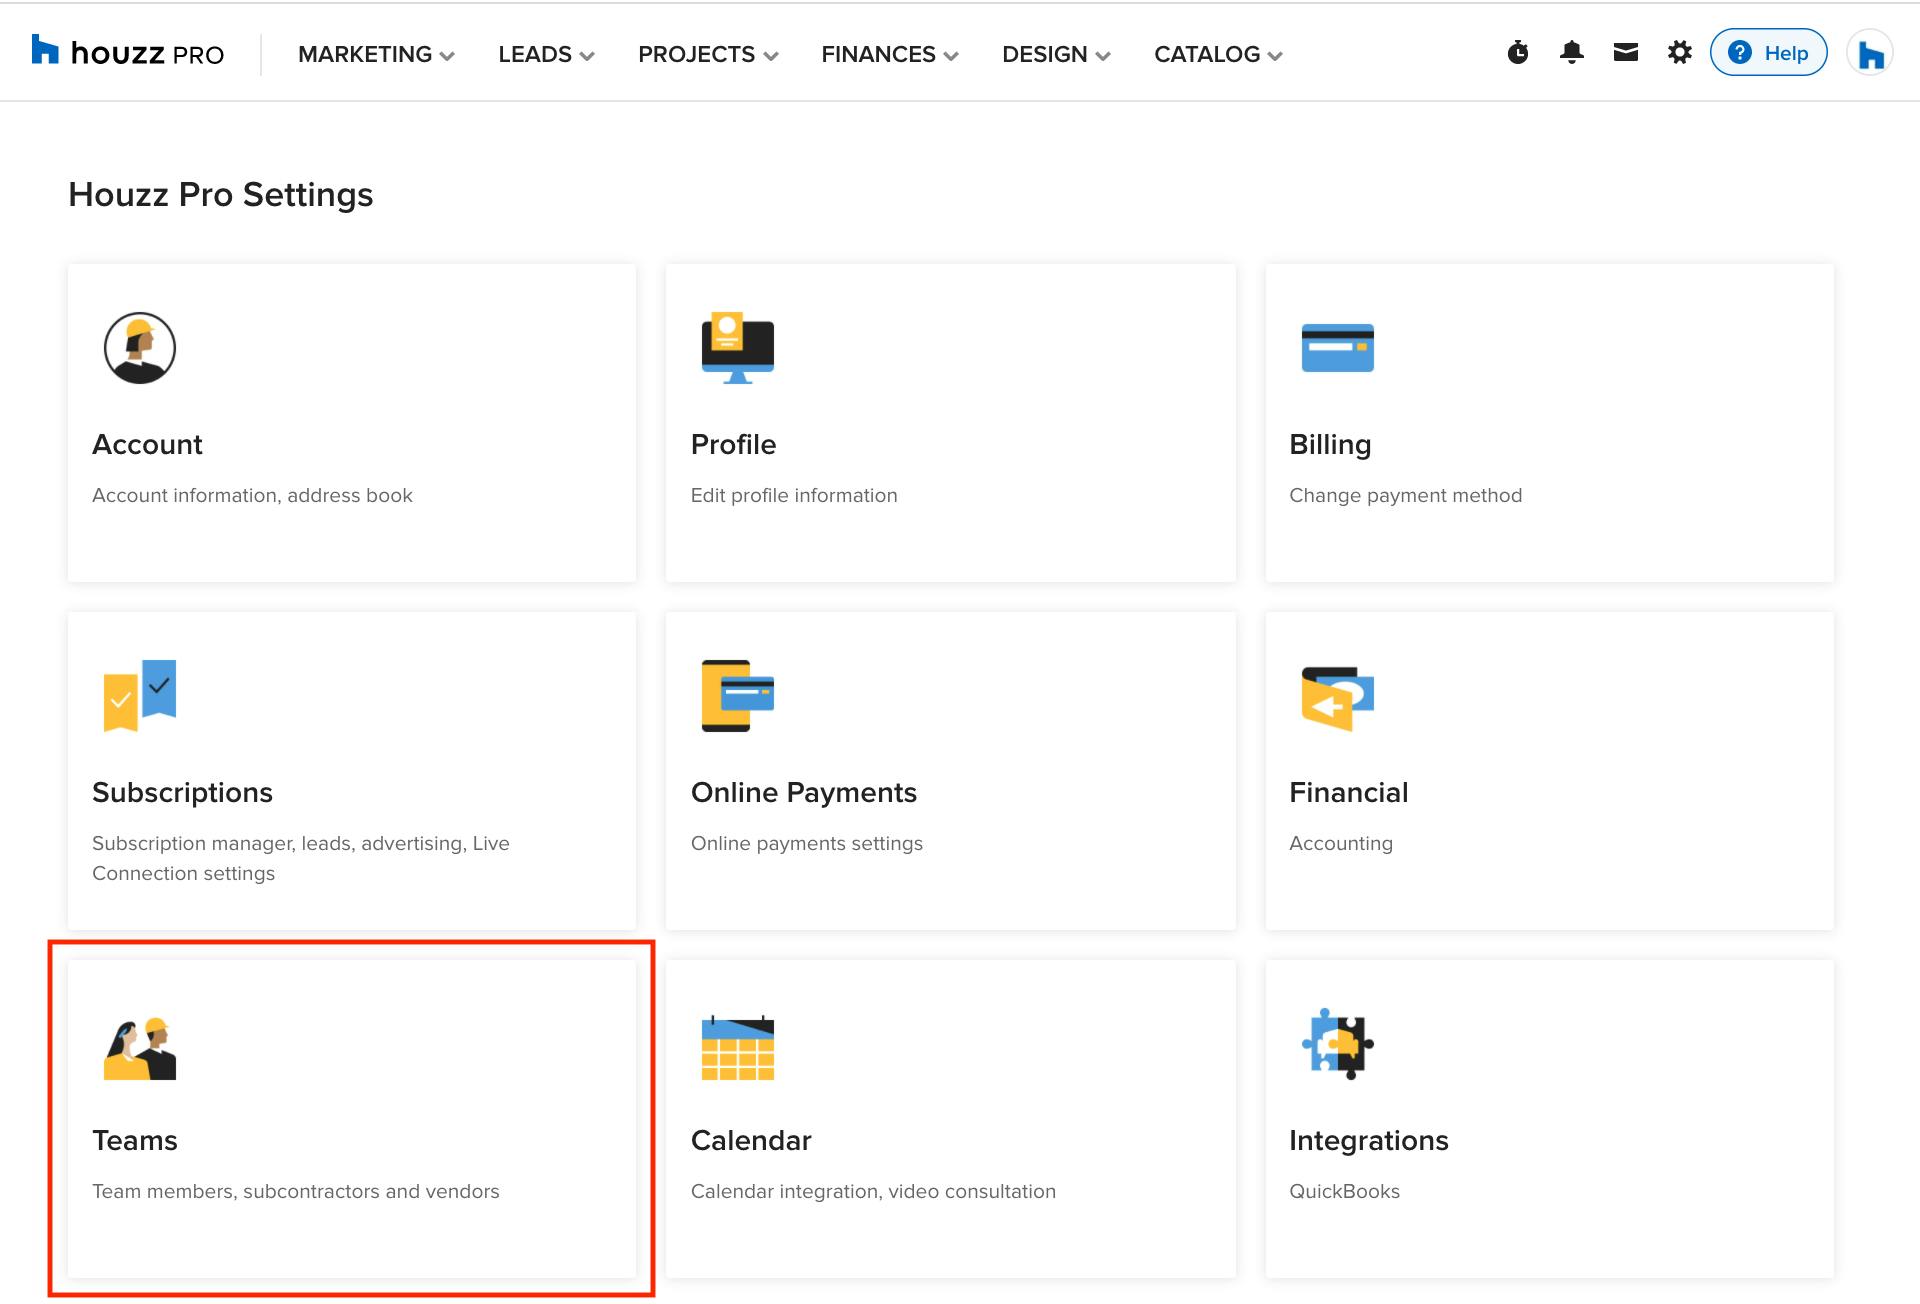Click 'Subscription manager, leads, advertising' description

point(301,858)
